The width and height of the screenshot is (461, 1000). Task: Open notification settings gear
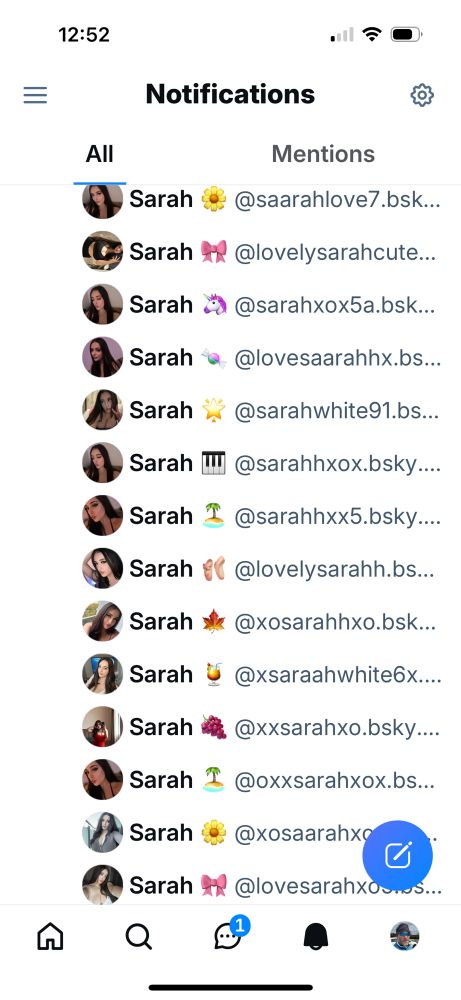(x=421, y=95)
